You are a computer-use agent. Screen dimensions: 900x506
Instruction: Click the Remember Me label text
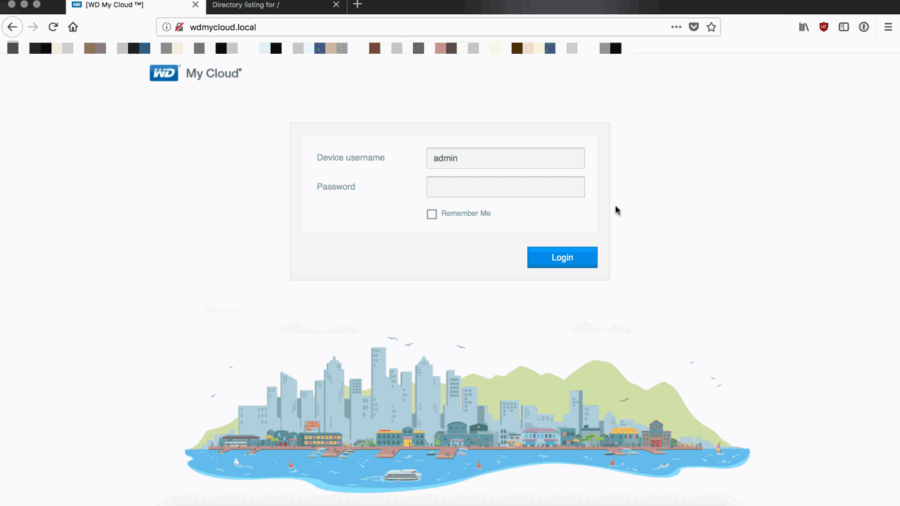click(x=465, y=213)
